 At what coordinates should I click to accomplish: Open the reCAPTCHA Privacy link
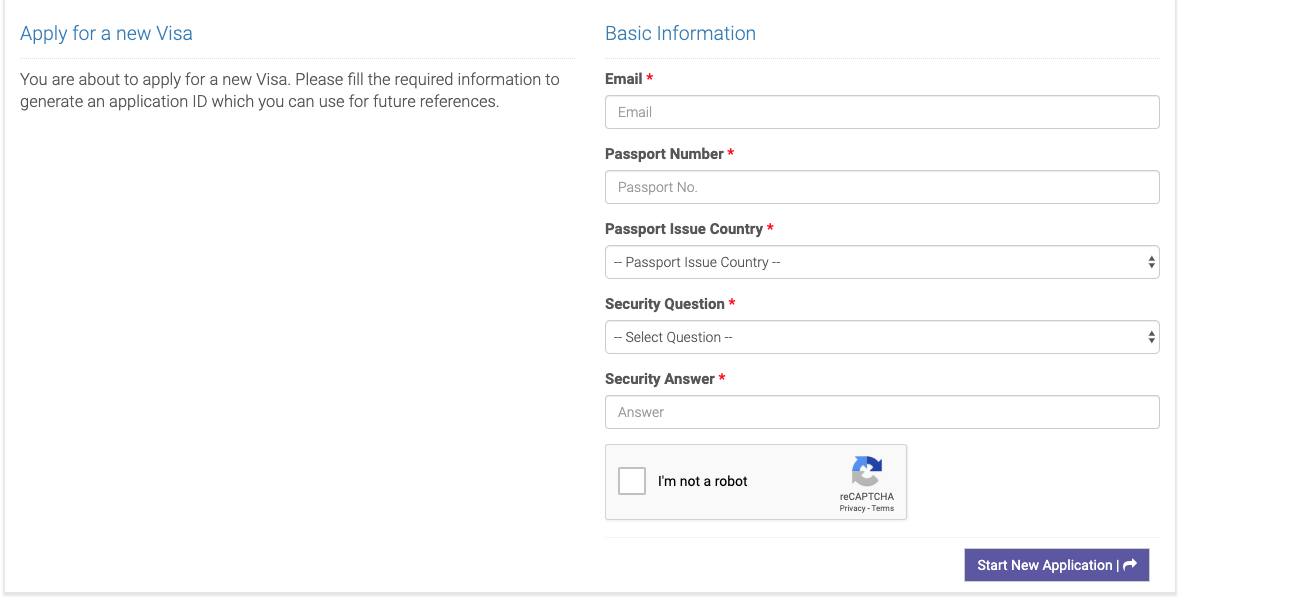pos(852,509)
